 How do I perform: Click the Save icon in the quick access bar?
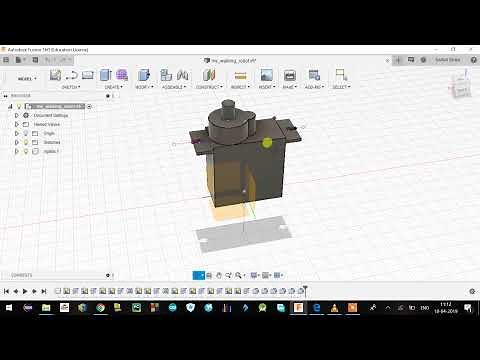coord(35,60)
